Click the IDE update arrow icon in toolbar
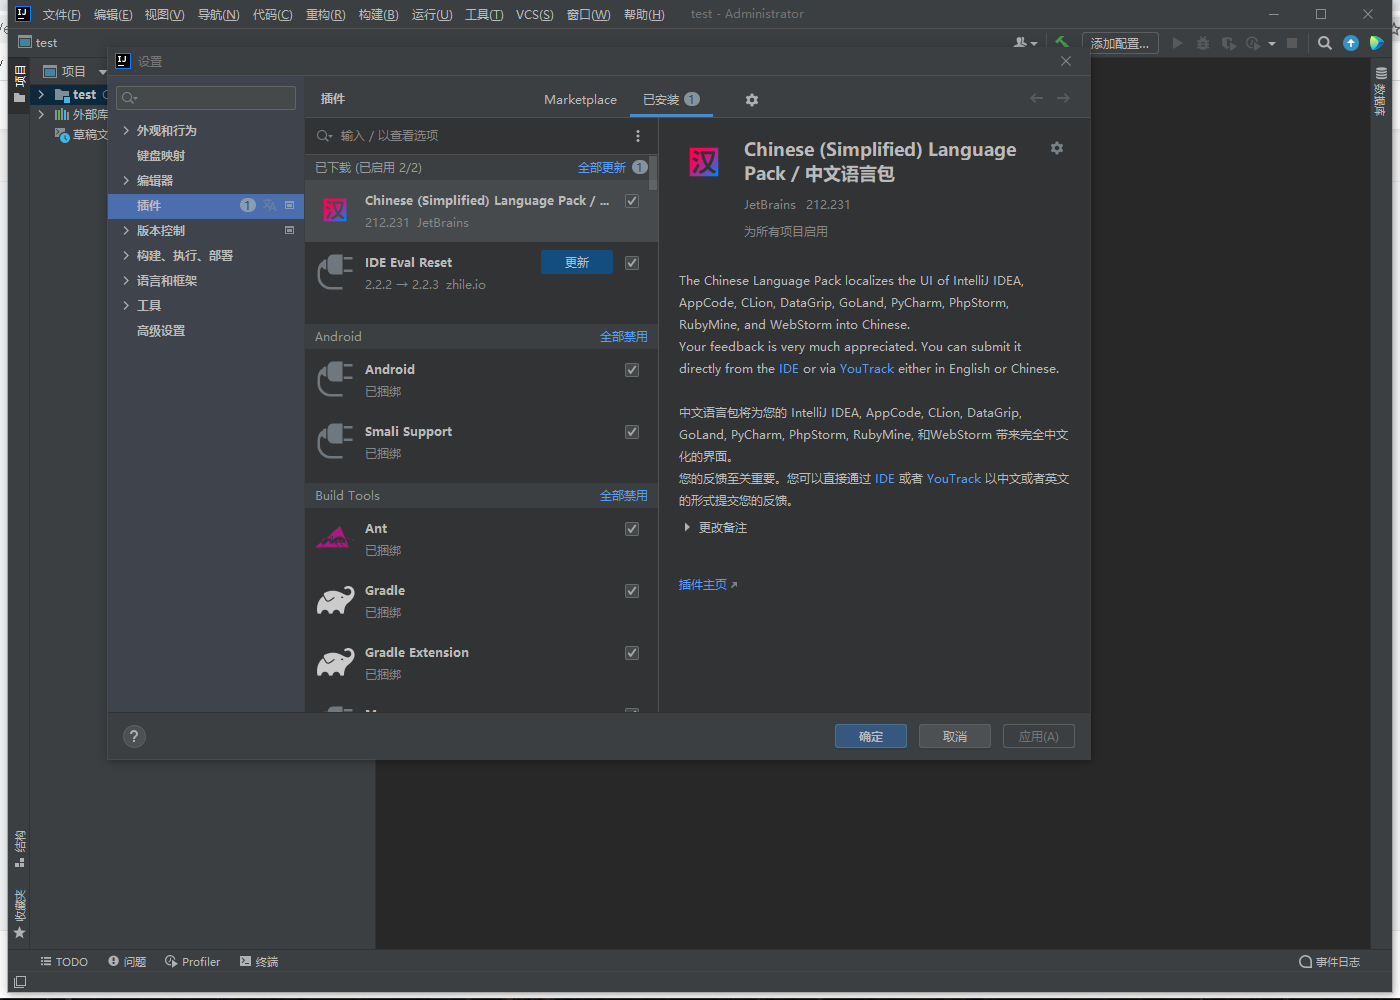This screenshot has height=1000, width=1400. coord(1351,43)
